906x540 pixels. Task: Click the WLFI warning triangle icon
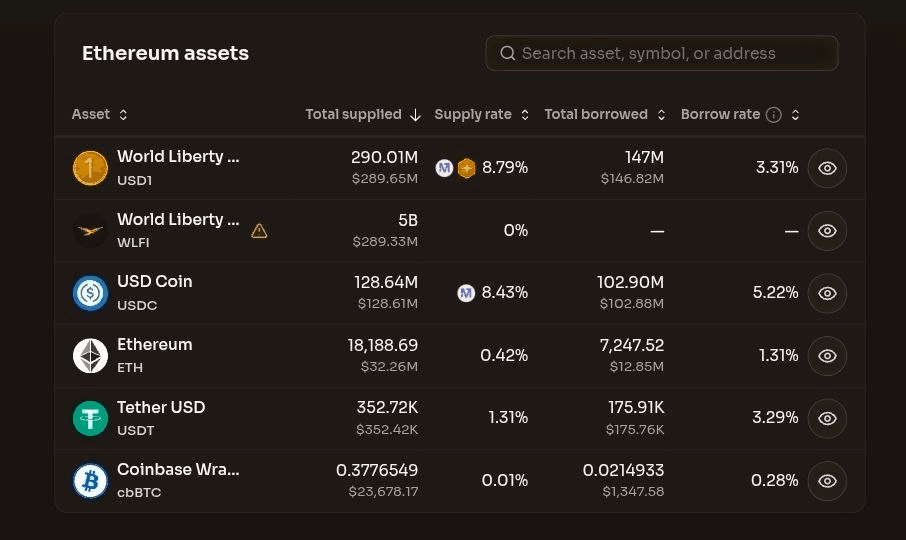[259, 231]
